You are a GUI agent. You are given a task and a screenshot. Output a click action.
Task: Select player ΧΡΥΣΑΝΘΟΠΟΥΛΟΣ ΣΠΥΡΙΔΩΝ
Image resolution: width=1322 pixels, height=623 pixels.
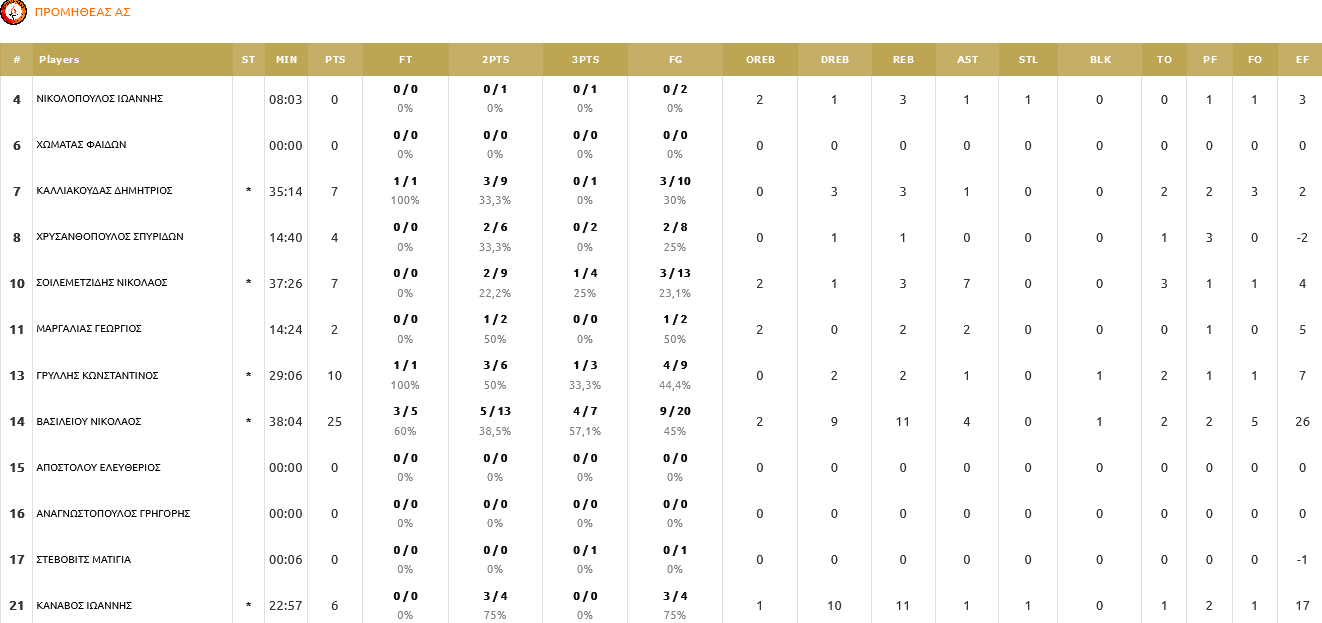tap(109, 237)
